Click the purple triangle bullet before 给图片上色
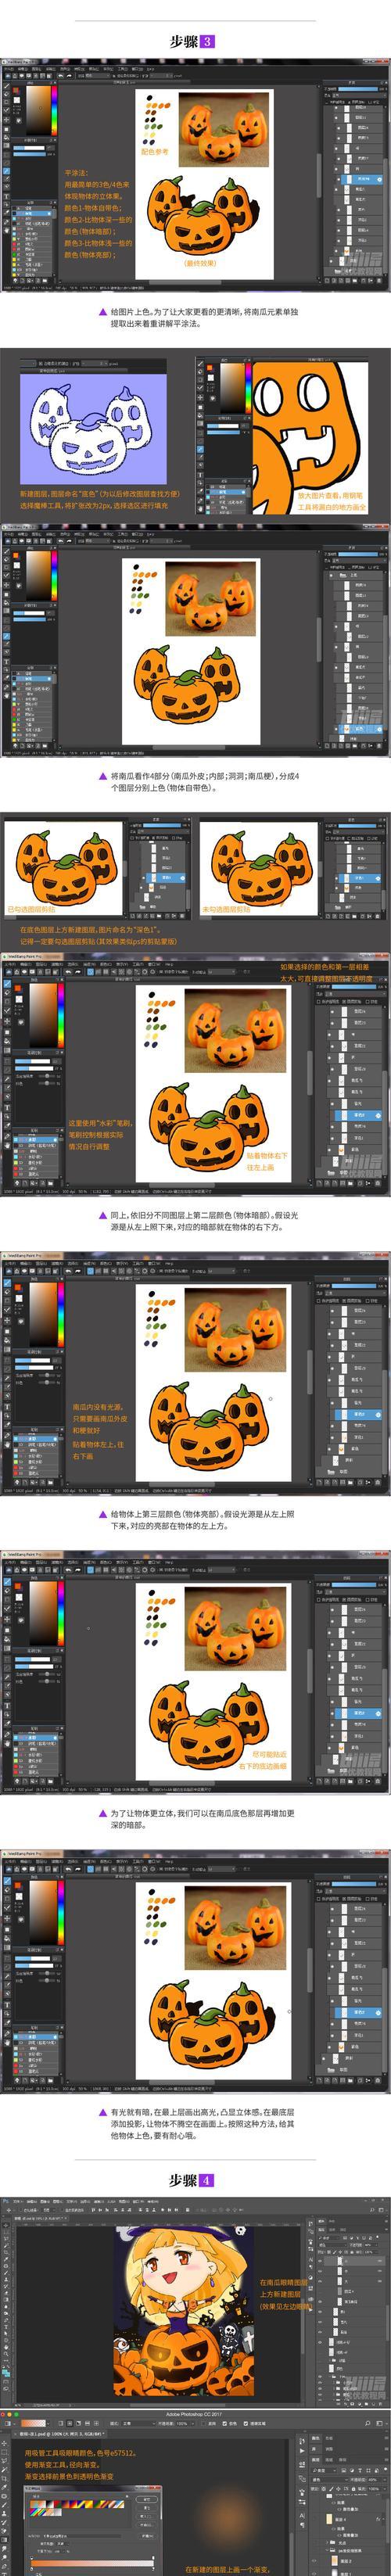Screen dimensions: 391x2576 click(103, 311)
